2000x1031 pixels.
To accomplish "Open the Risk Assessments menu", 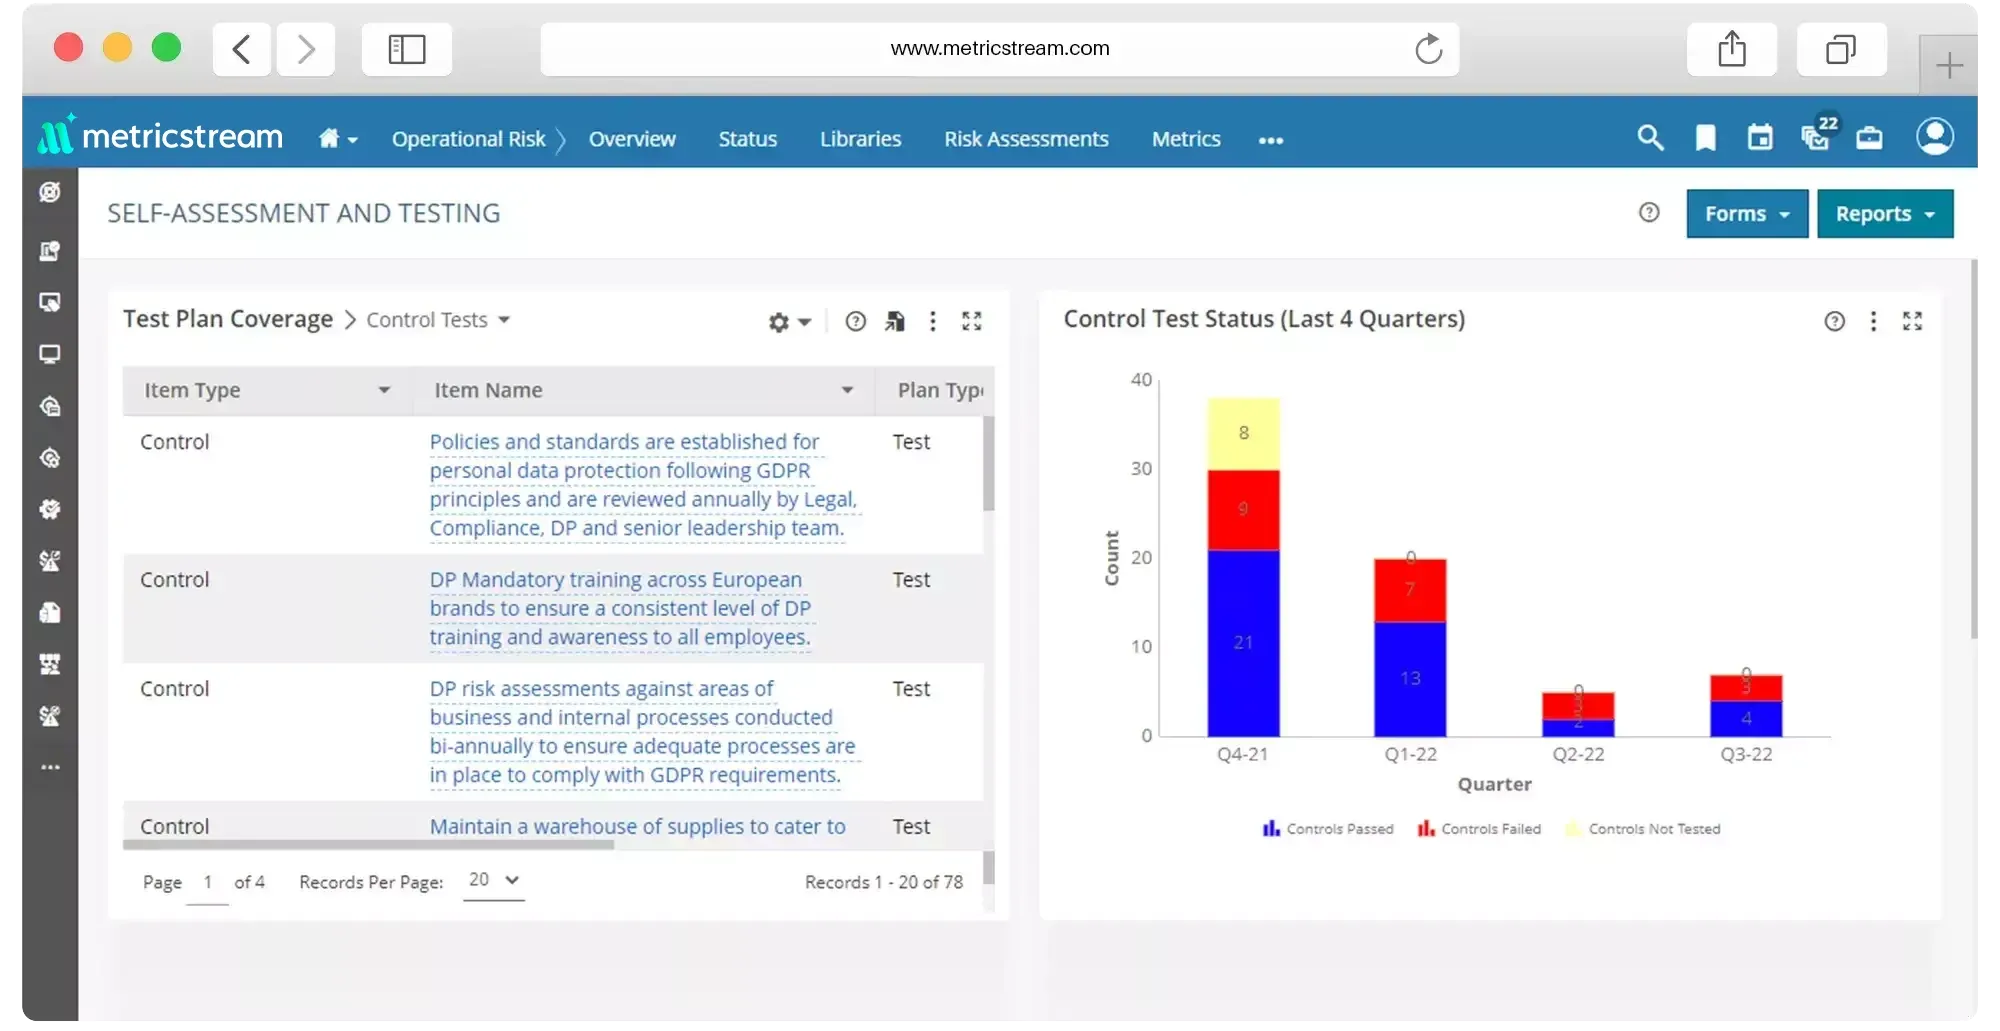I will pos(1026,139).
